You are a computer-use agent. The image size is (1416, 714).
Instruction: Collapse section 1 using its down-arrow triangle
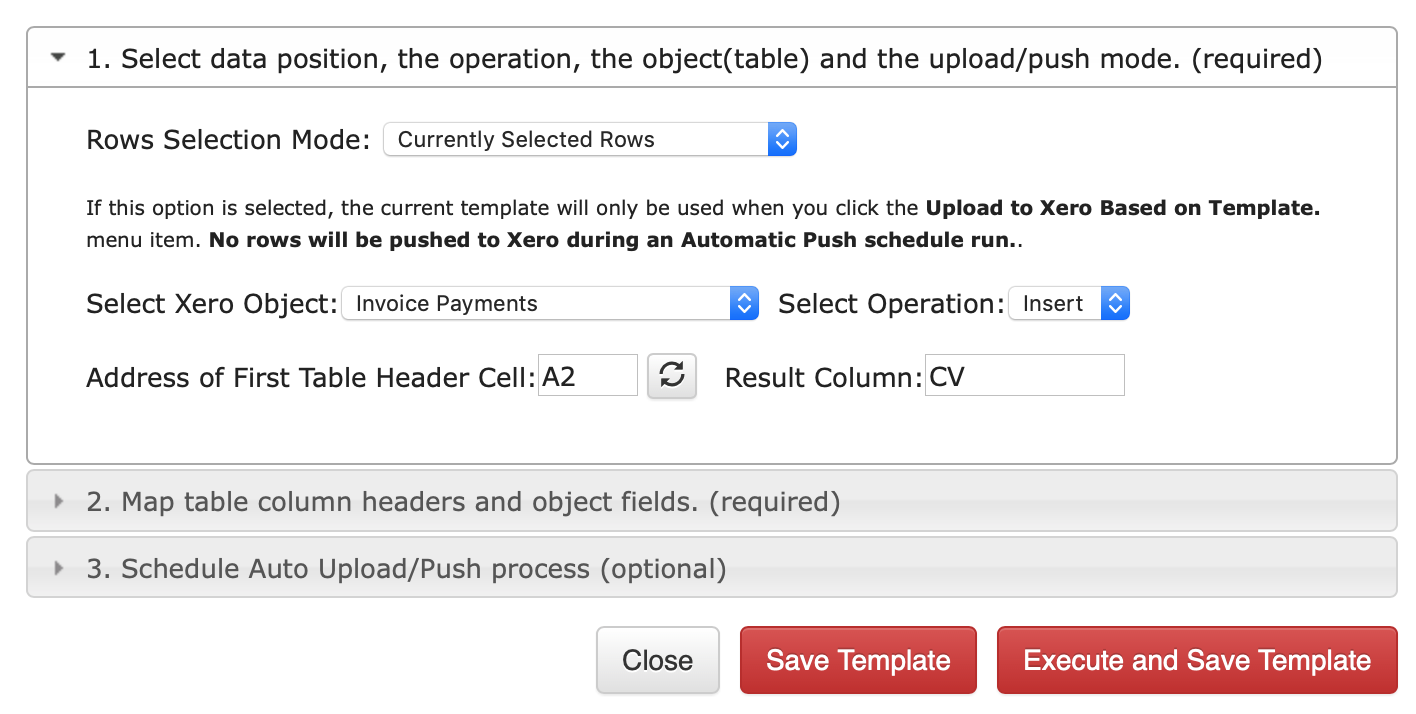(x=58, y=59)
